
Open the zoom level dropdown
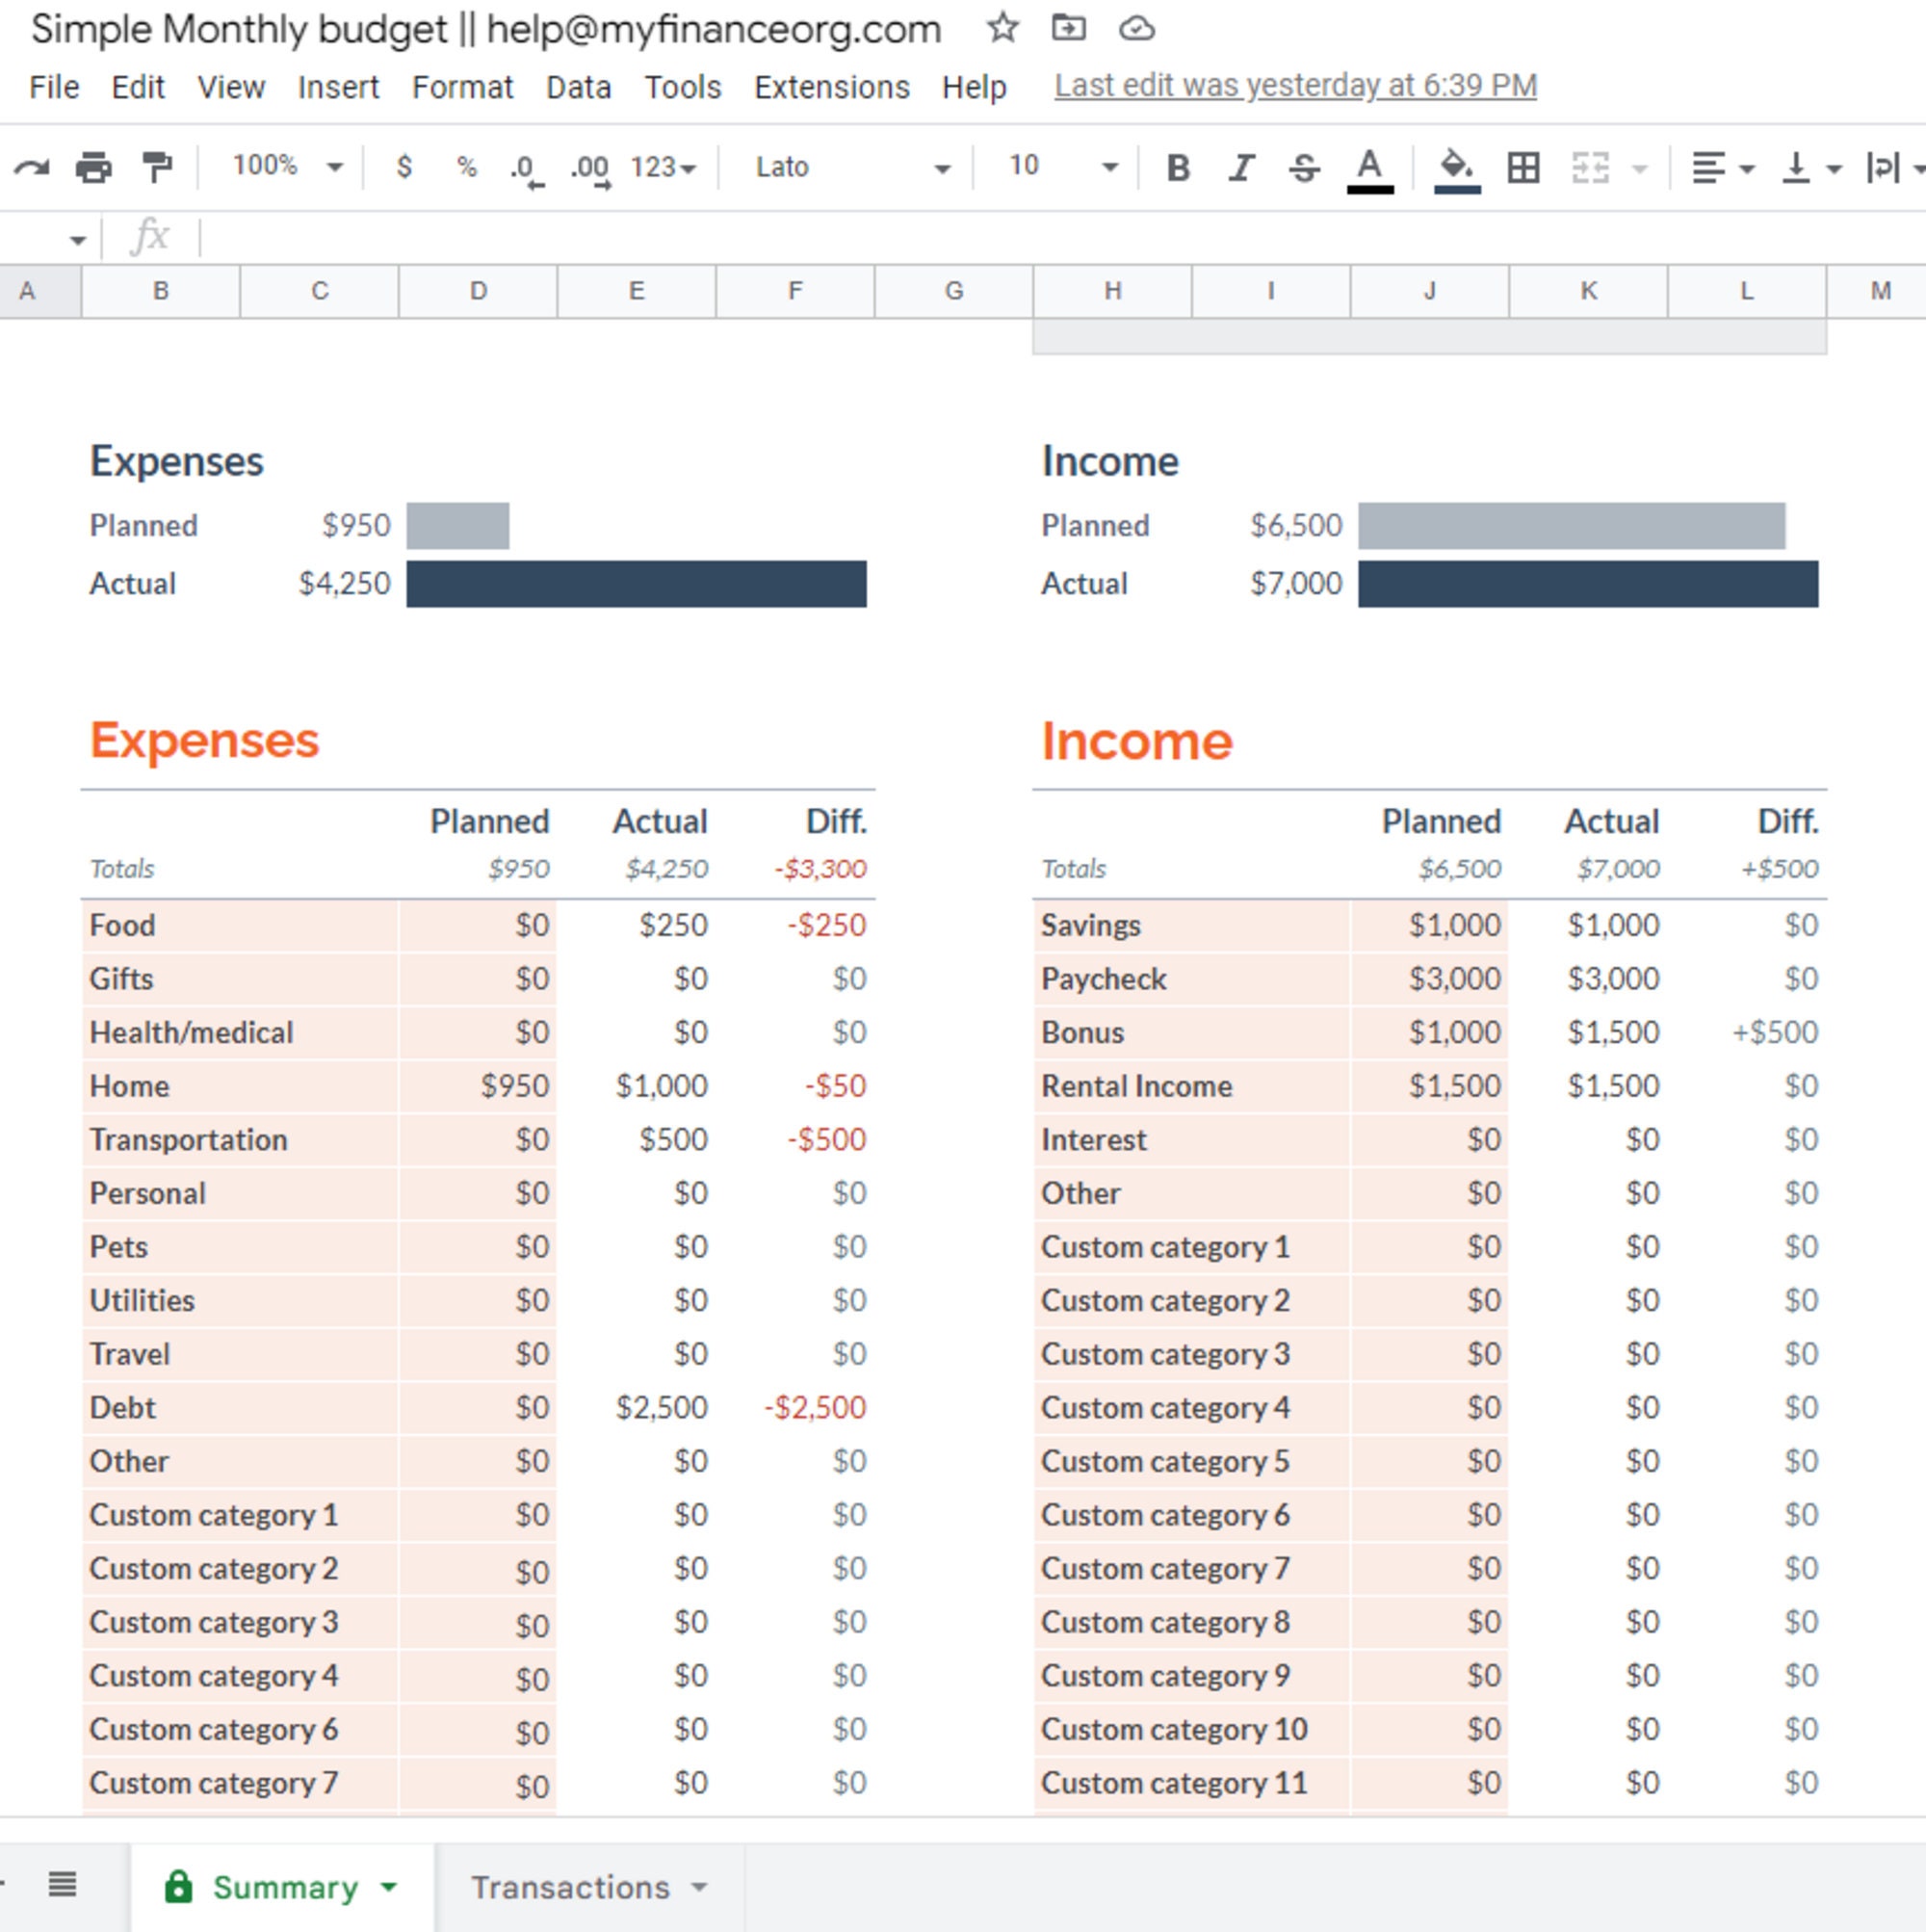pos(287,166)
